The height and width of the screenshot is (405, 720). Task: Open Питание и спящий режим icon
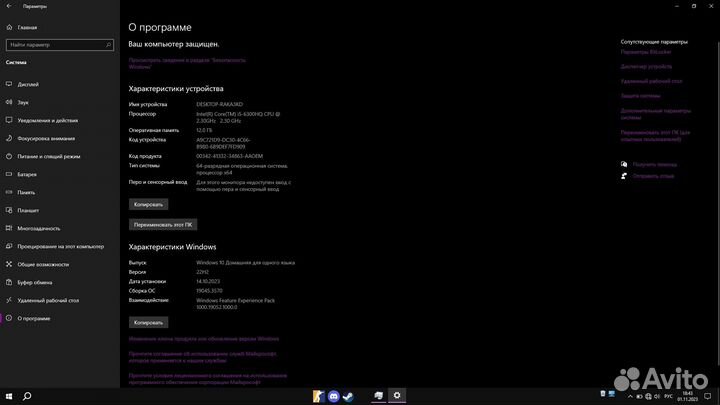(9, 156)
